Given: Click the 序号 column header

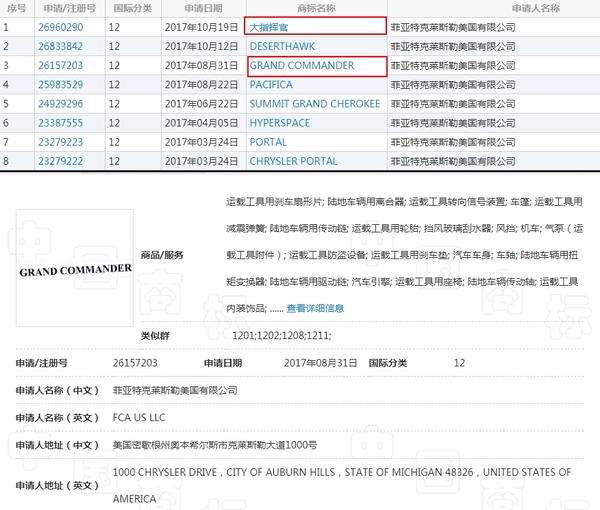Looking at the screenshot, I should tap(16, 8).
